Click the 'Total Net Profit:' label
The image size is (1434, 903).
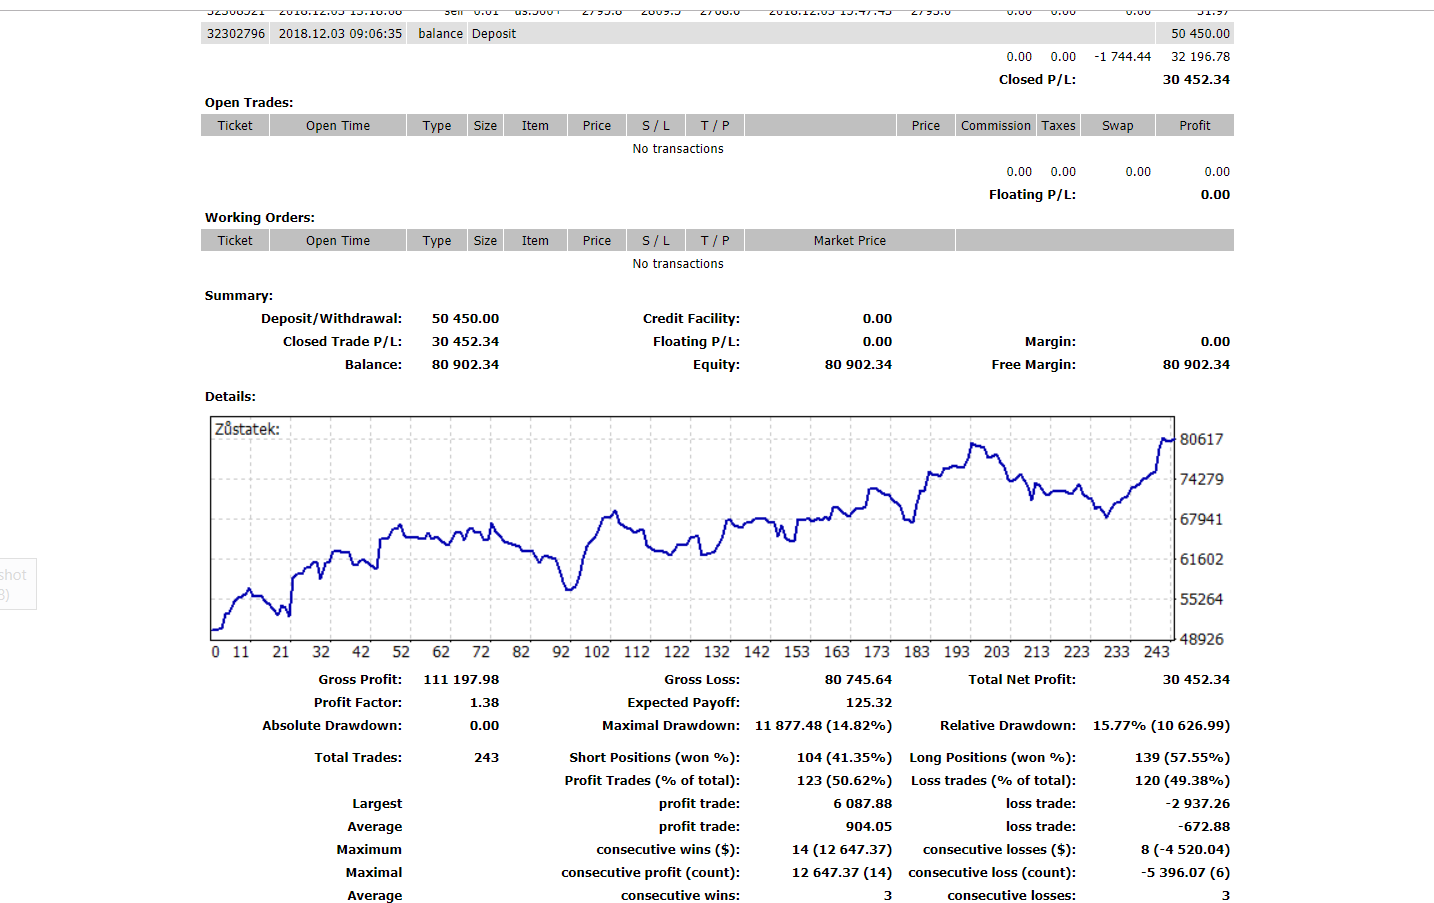1022,680
